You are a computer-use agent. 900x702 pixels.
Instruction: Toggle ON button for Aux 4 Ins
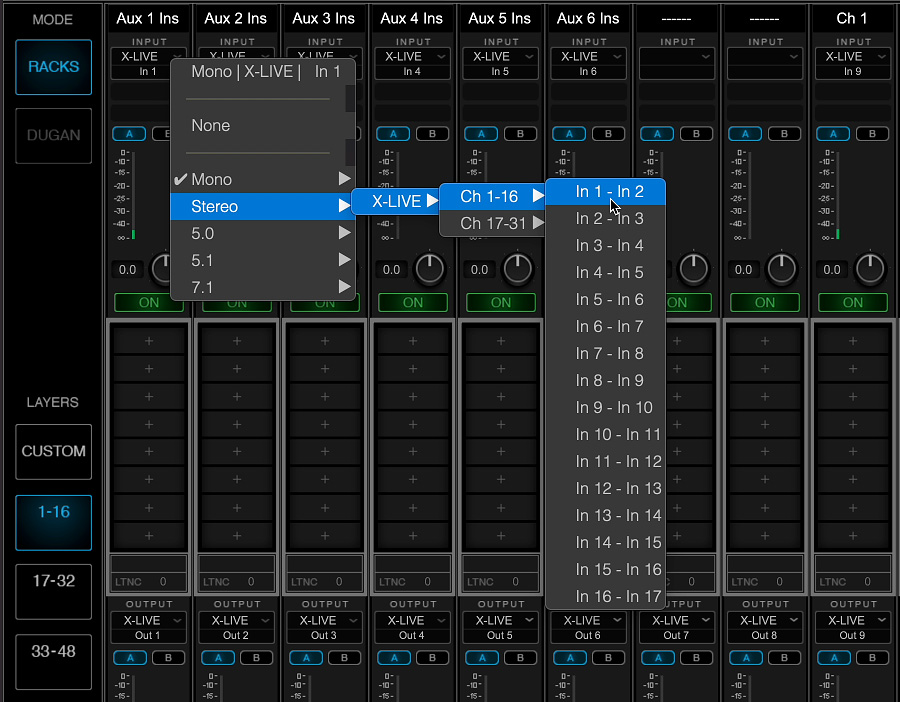(x=413, y=302)
